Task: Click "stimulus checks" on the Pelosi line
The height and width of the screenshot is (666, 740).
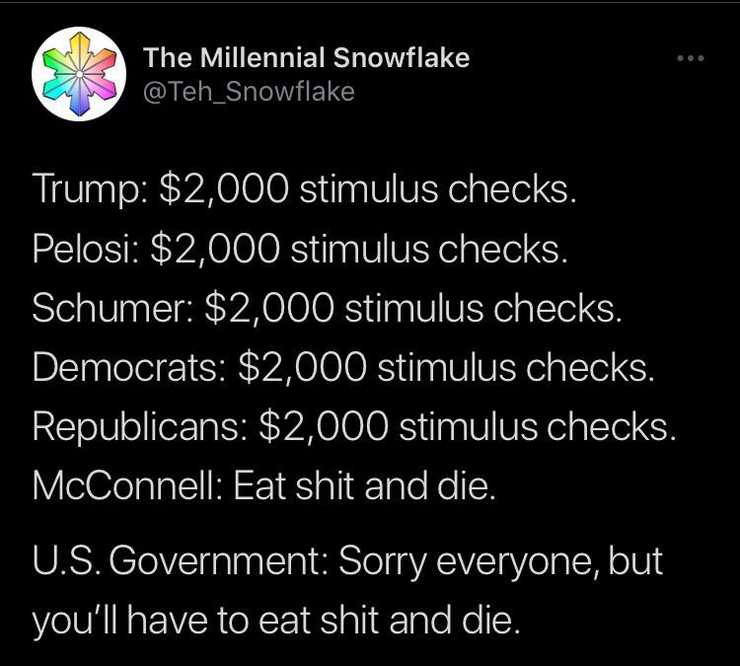Action: 429,249
